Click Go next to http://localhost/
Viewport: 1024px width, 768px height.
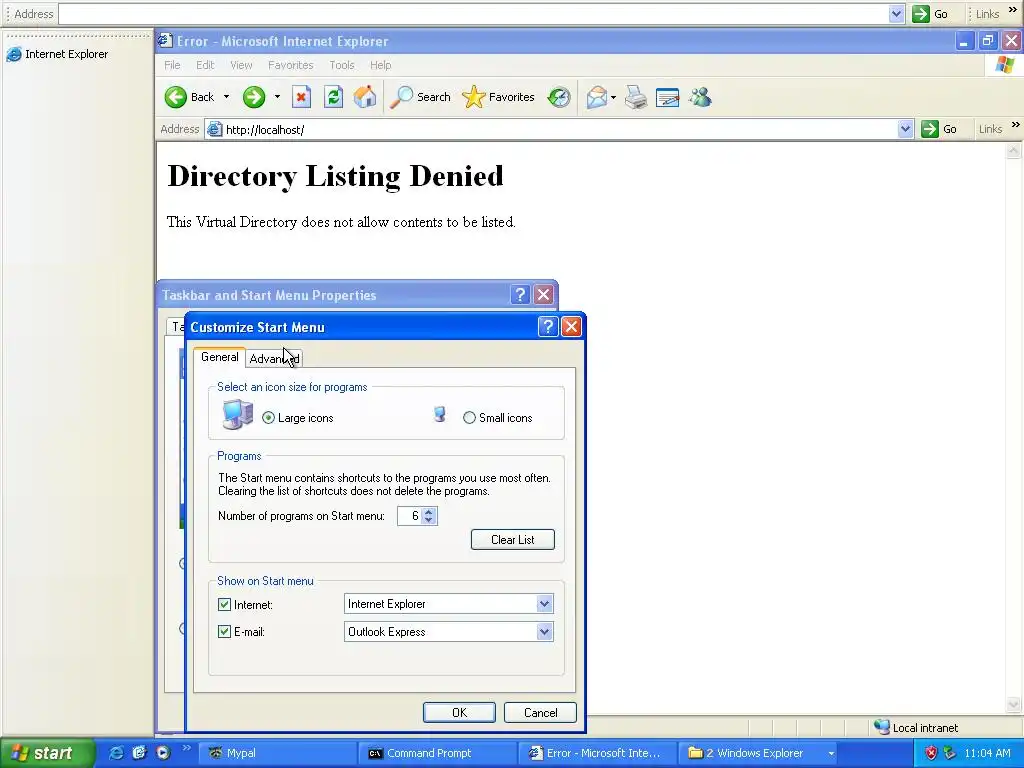[940, 129]
